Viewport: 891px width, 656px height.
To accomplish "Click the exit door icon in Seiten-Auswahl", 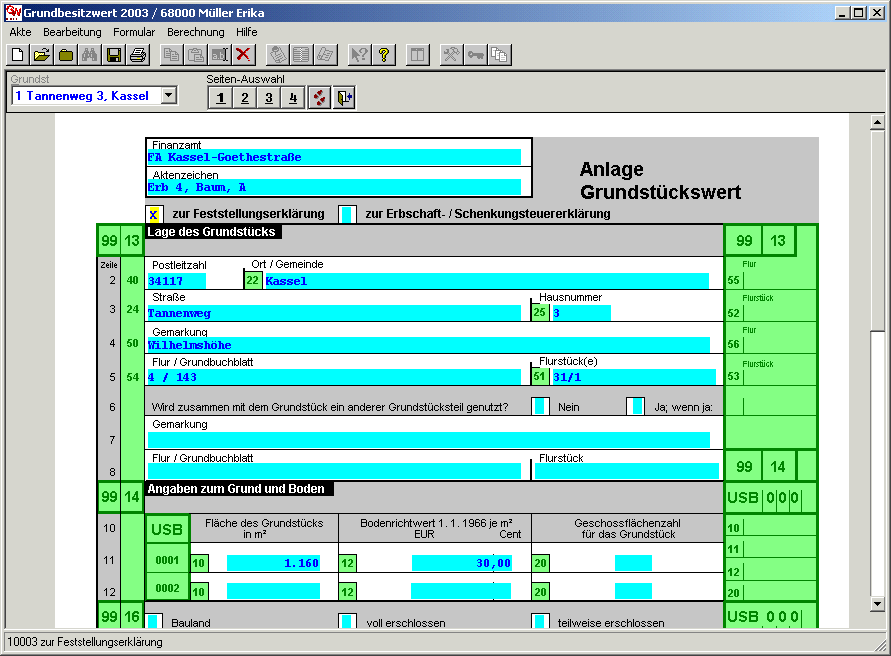I will click(x=344, y=98).
